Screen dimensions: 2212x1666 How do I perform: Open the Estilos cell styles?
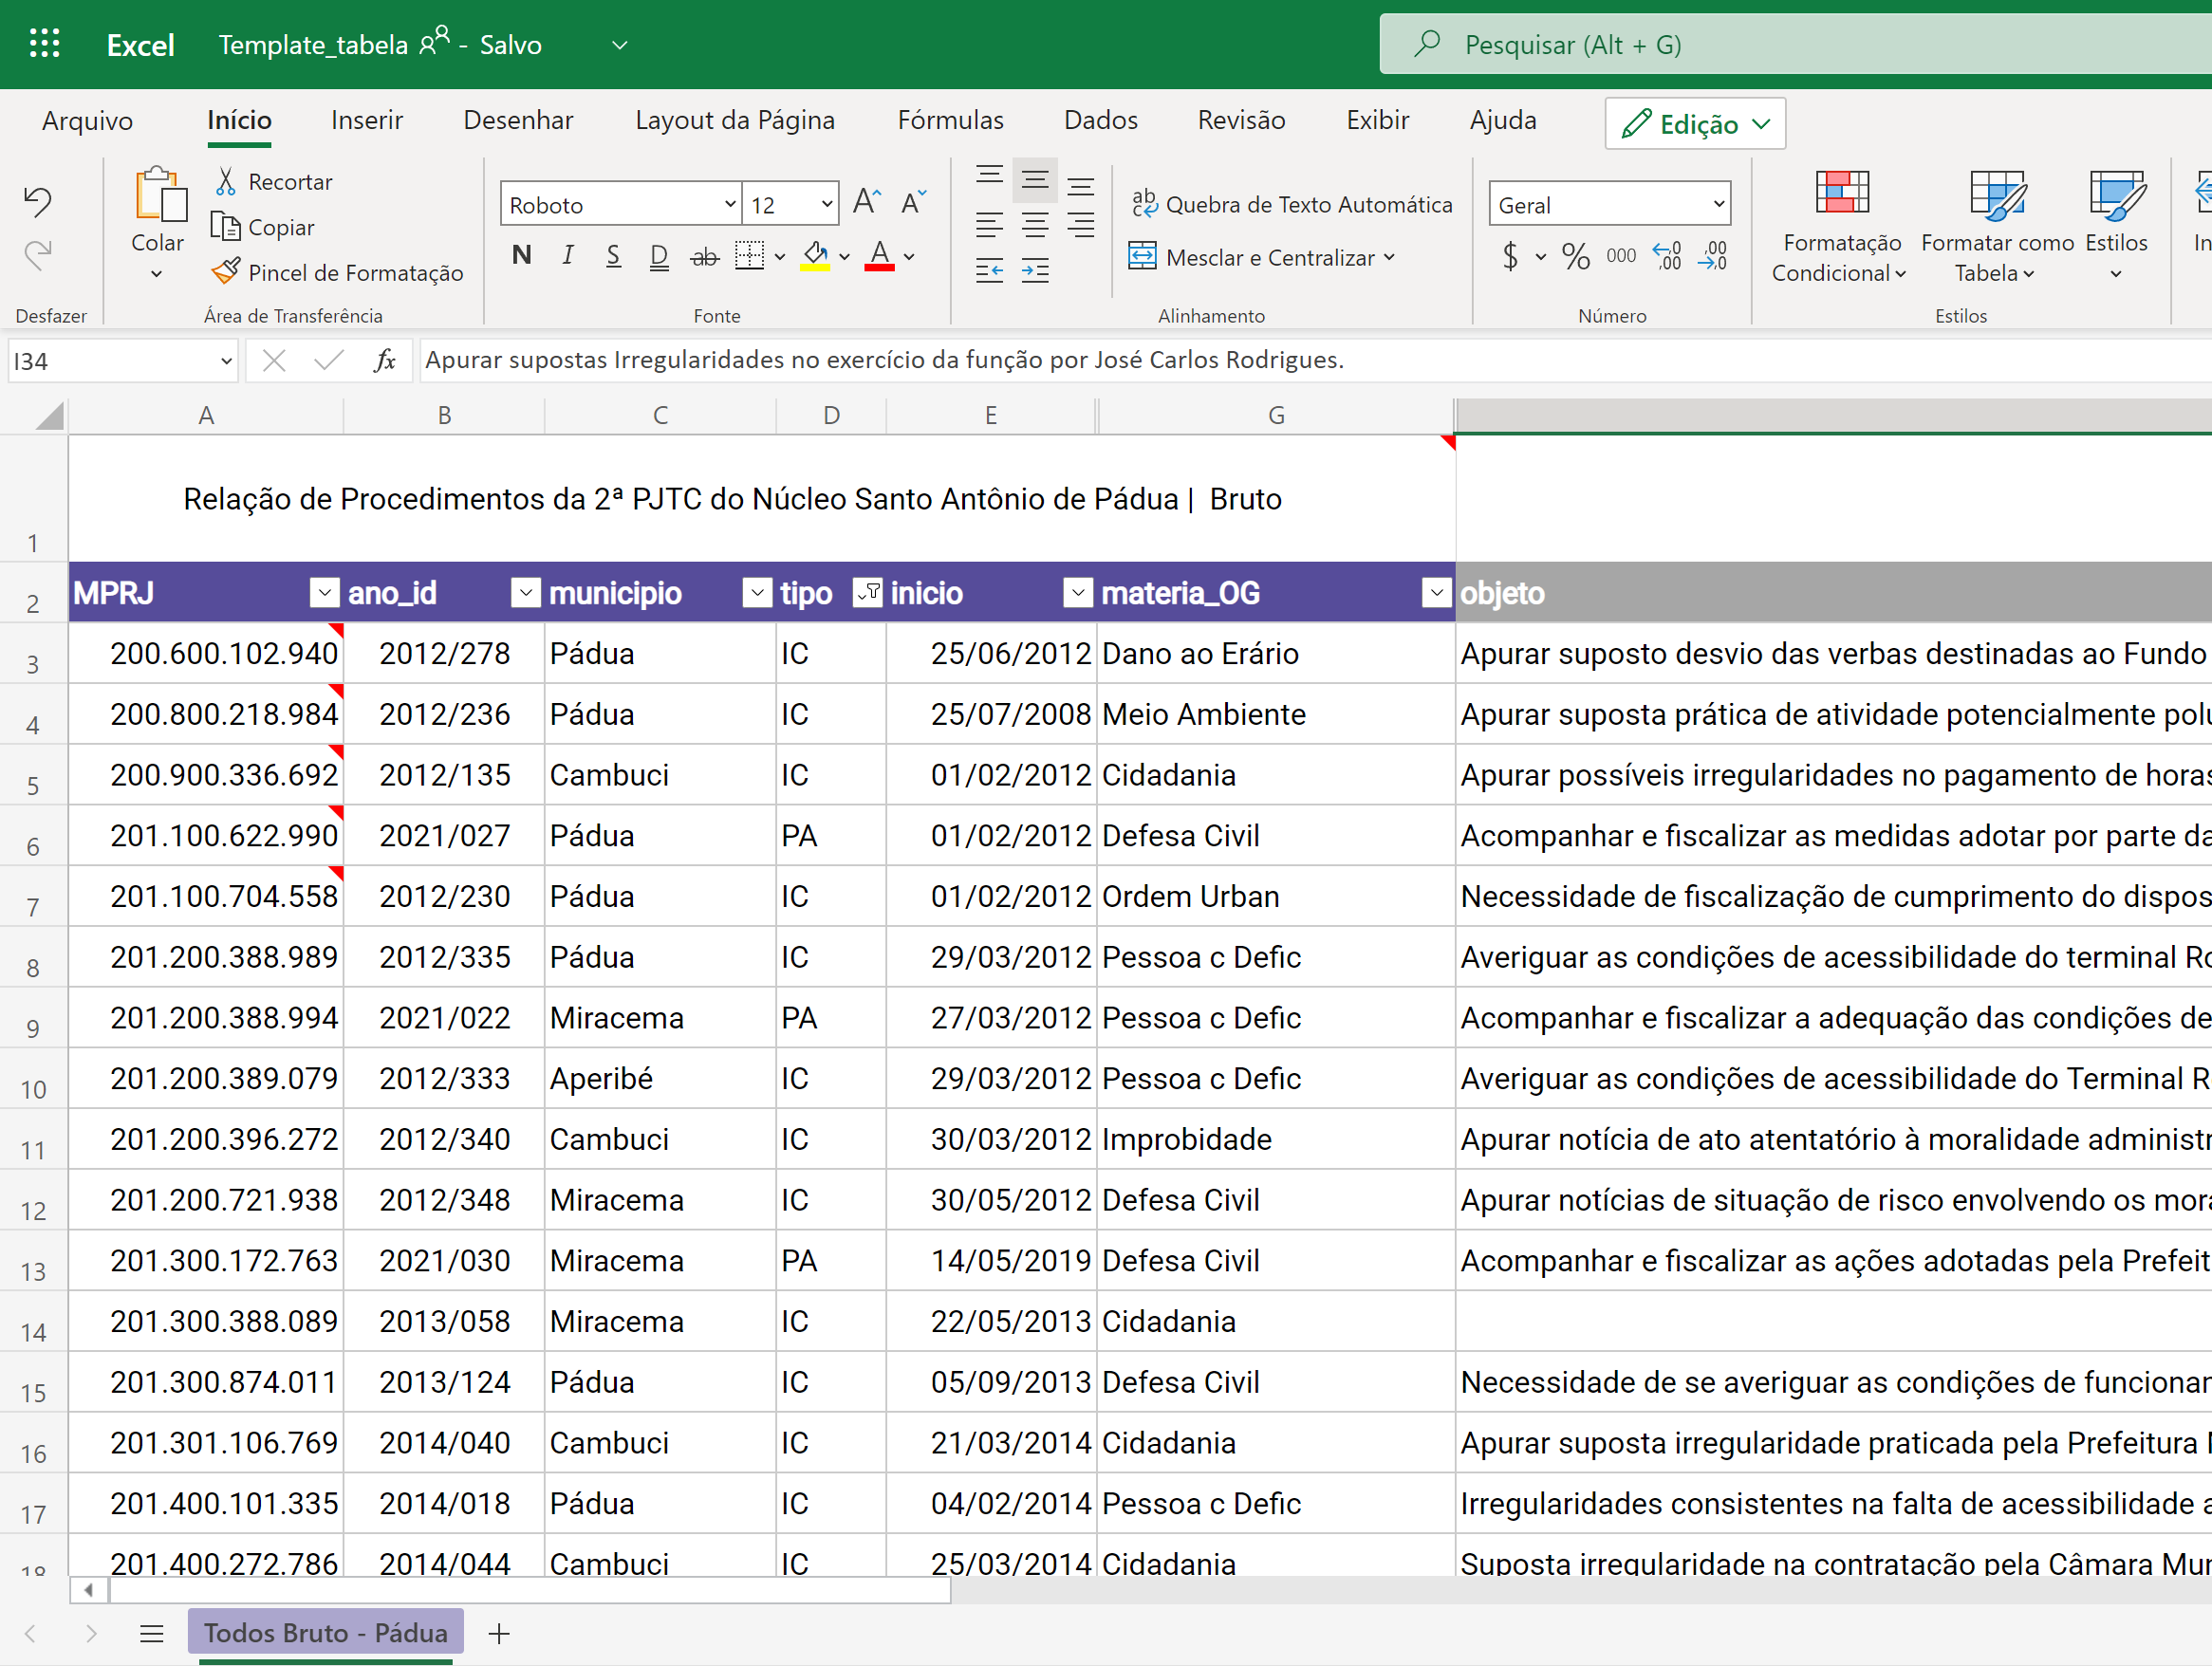click(2116, 227)
